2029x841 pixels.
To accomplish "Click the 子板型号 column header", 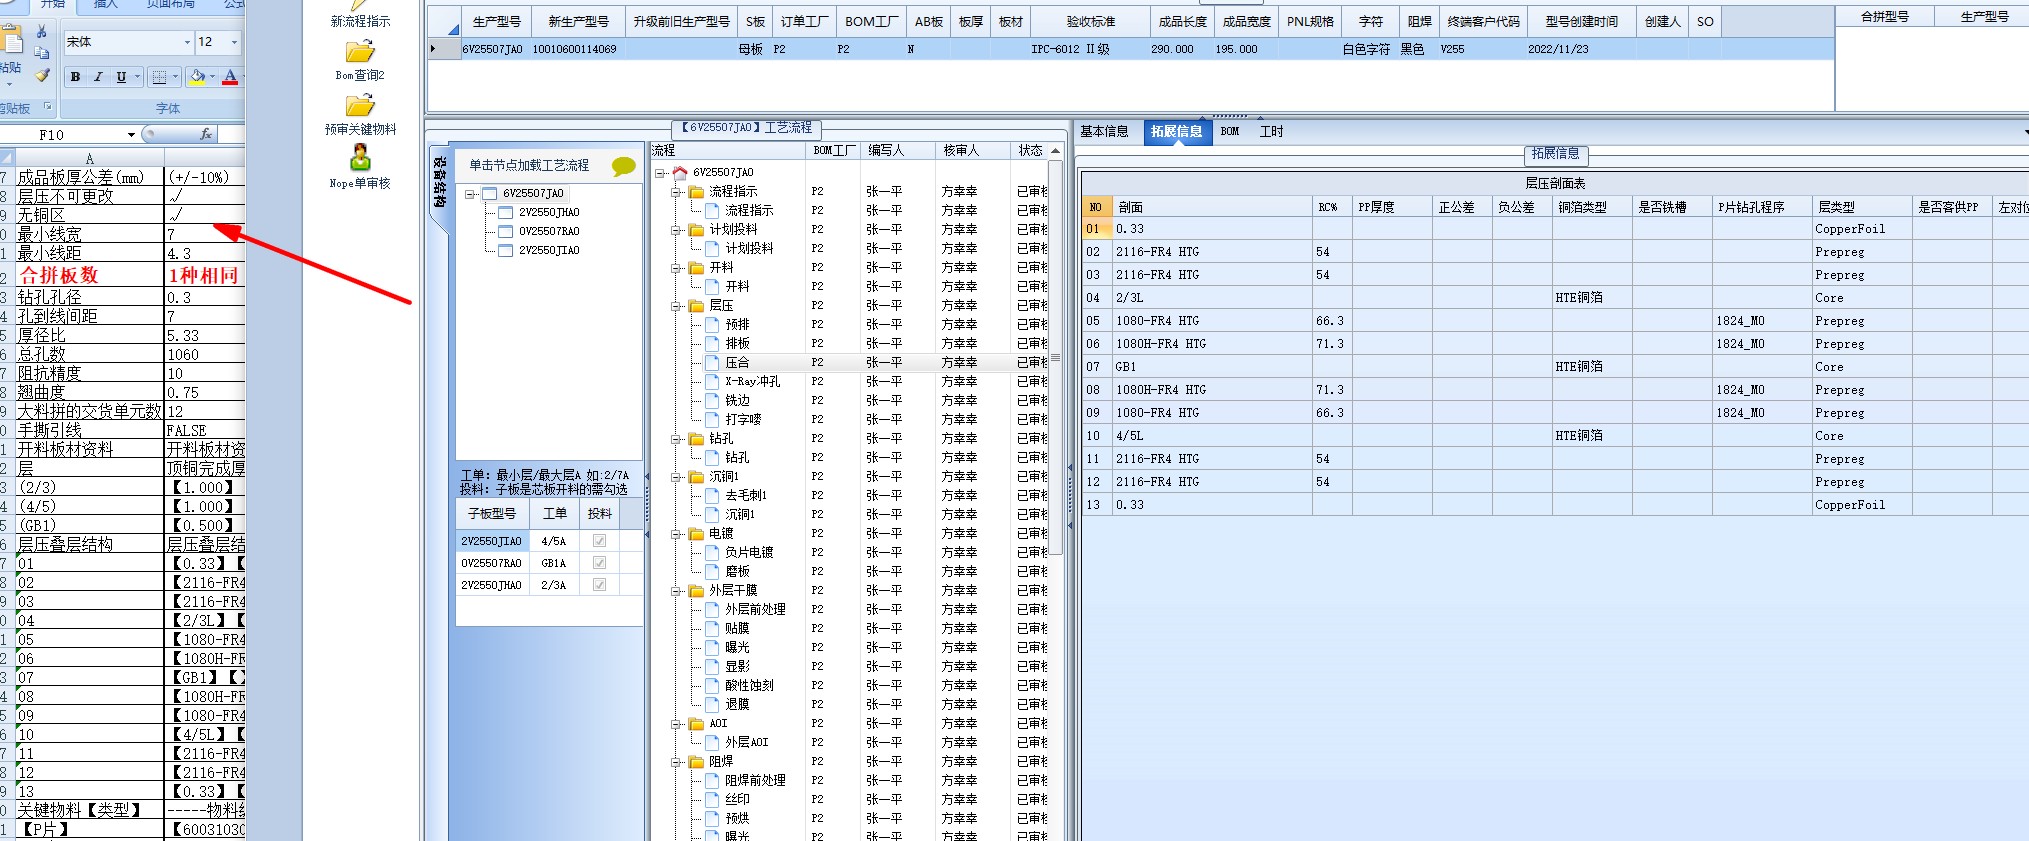I will (492, 514).
